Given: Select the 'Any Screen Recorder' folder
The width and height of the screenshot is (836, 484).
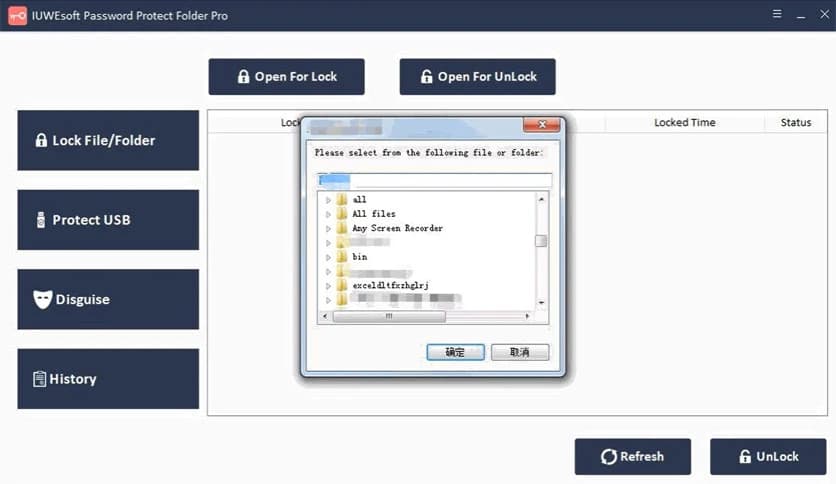Looking at the screenshot, I should 397,228.
